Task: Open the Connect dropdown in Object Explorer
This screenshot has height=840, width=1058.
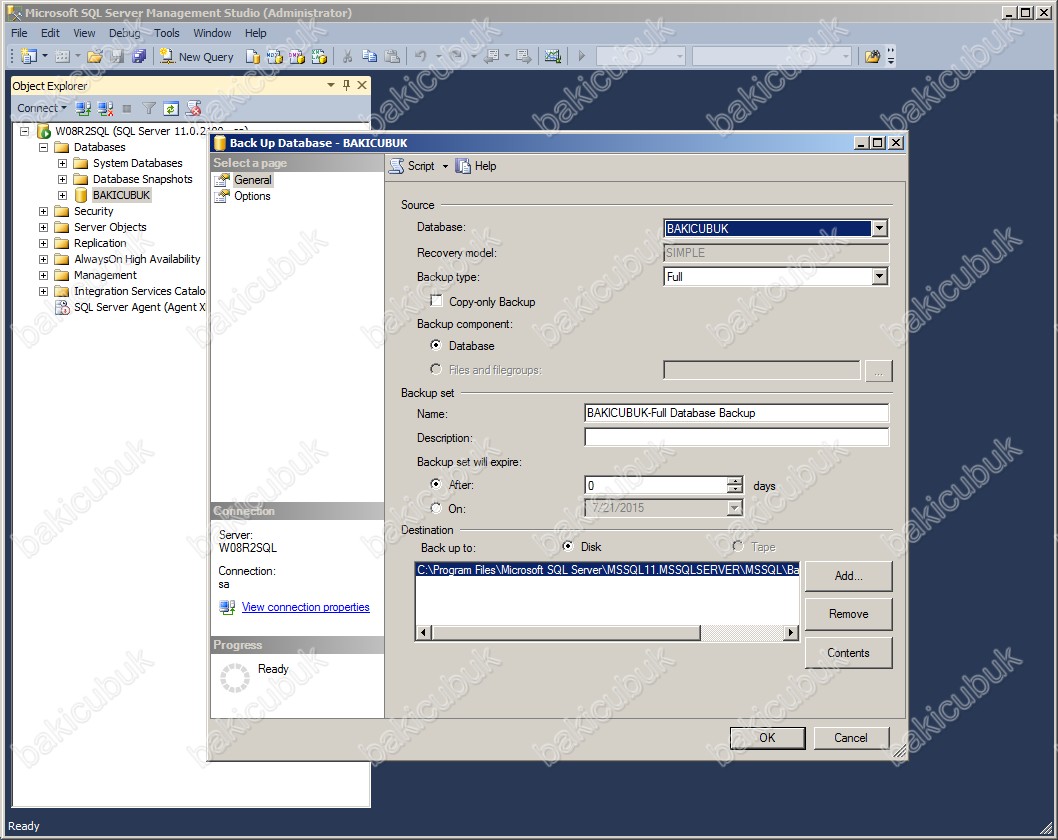Action: (42, 108)
